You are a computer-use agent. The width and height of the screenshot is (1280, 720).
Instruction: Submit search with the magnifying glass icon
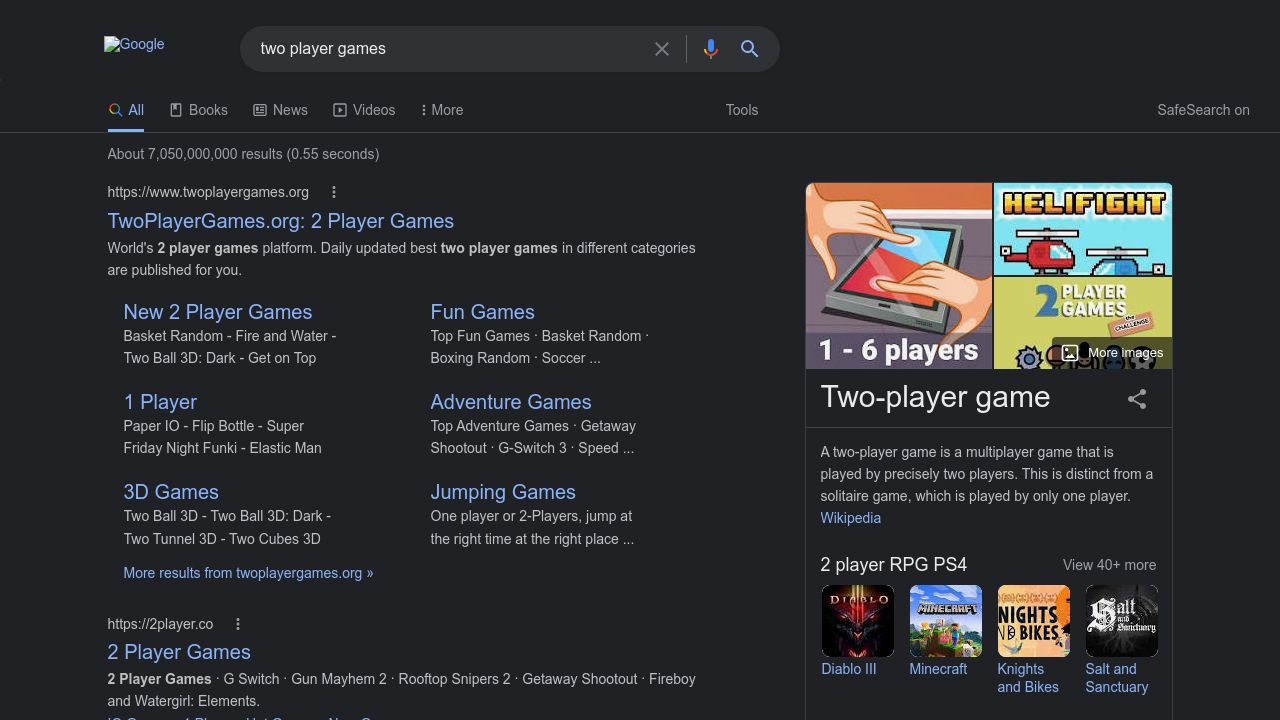749,49
